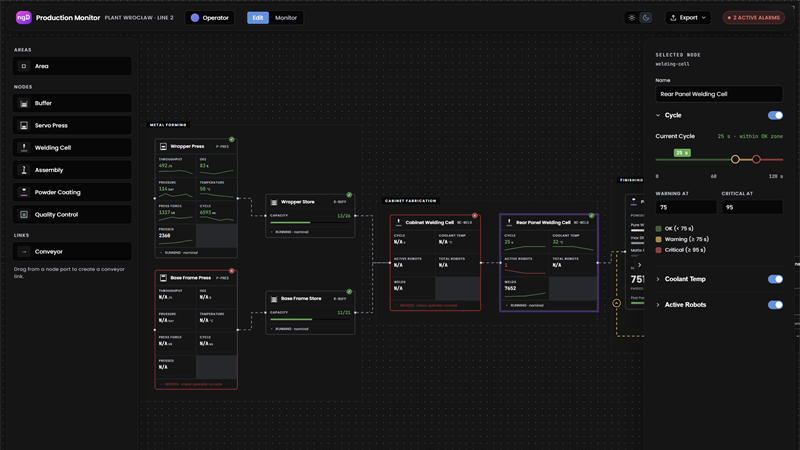Expand the Active Robots section
This screenshot has width=800, height=450.
tap(658, 305)
